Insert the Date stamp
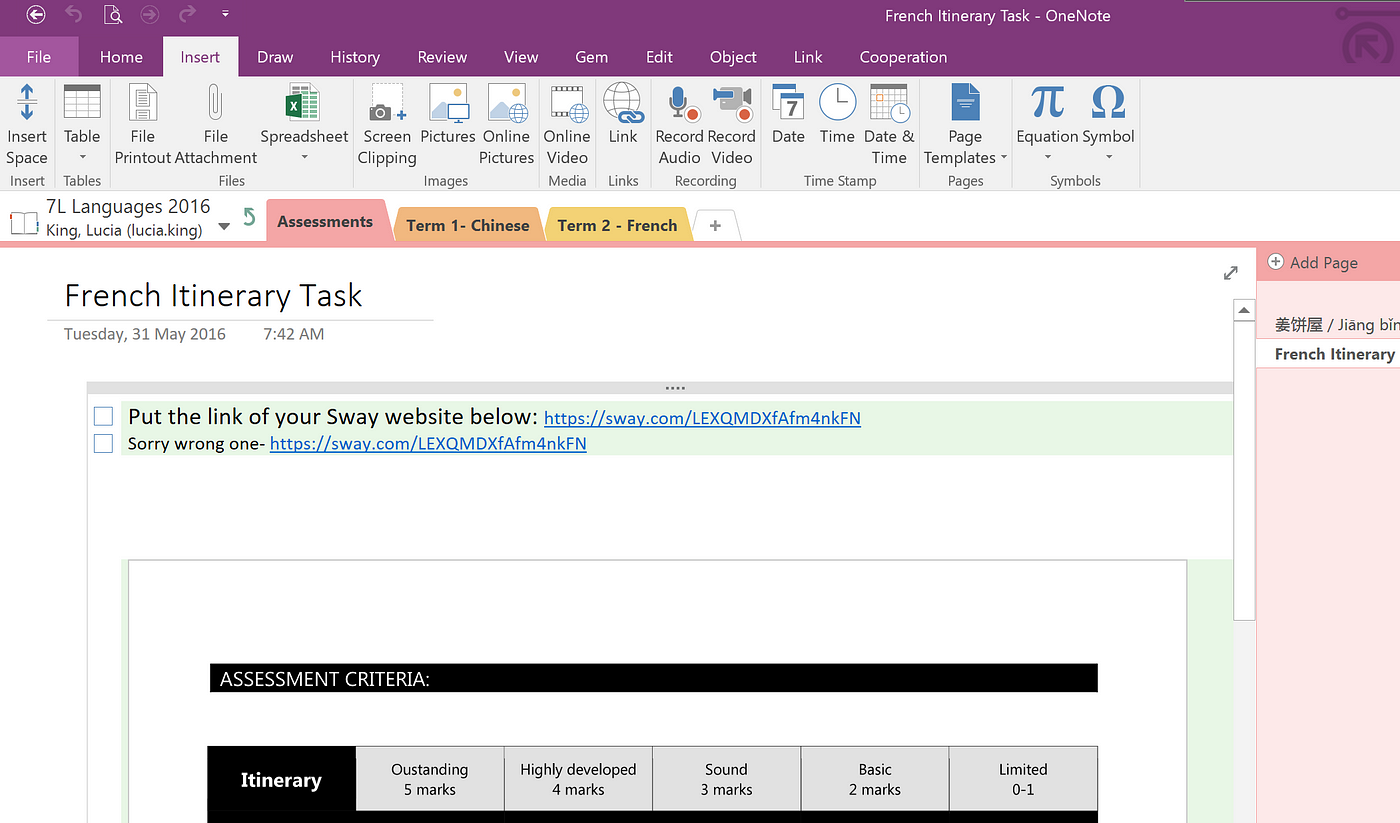The width and height of the screenshot is (1400, 823). click(x=788, y=115)
